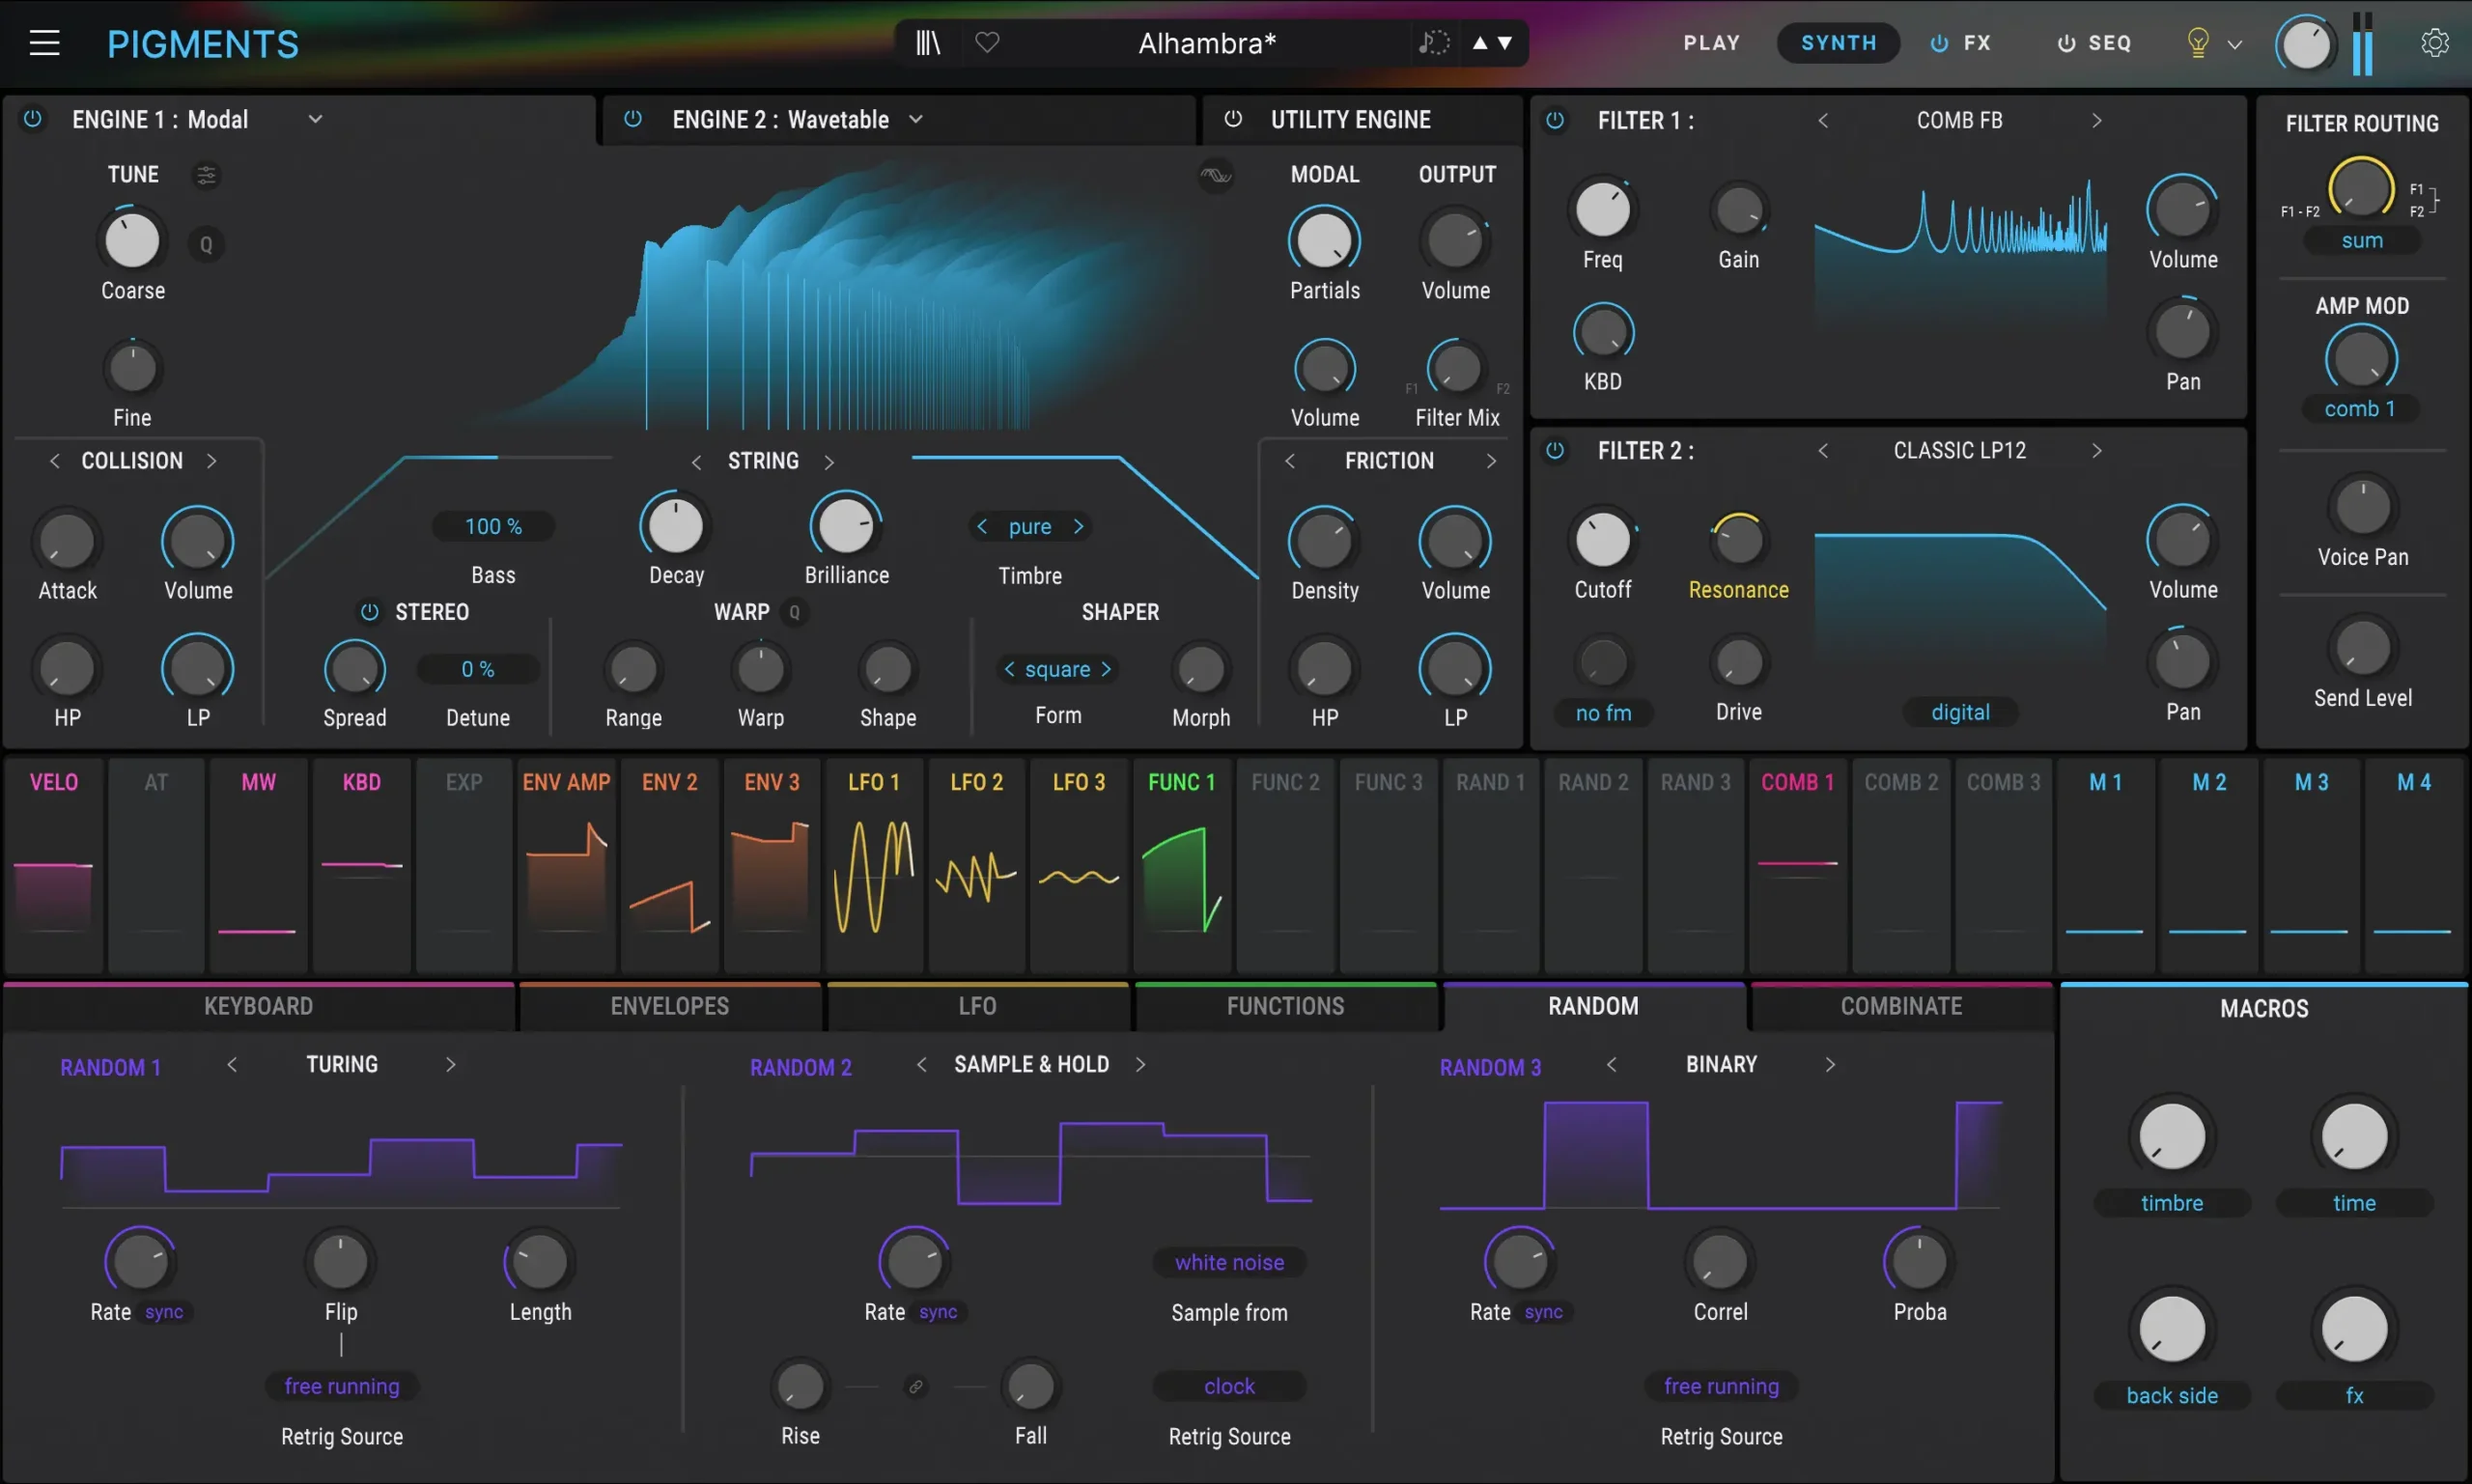Click the PLAY view button
The height and width of the screenshot is (1484, 2472).
pyautogui.click(x=1711, y=43)
